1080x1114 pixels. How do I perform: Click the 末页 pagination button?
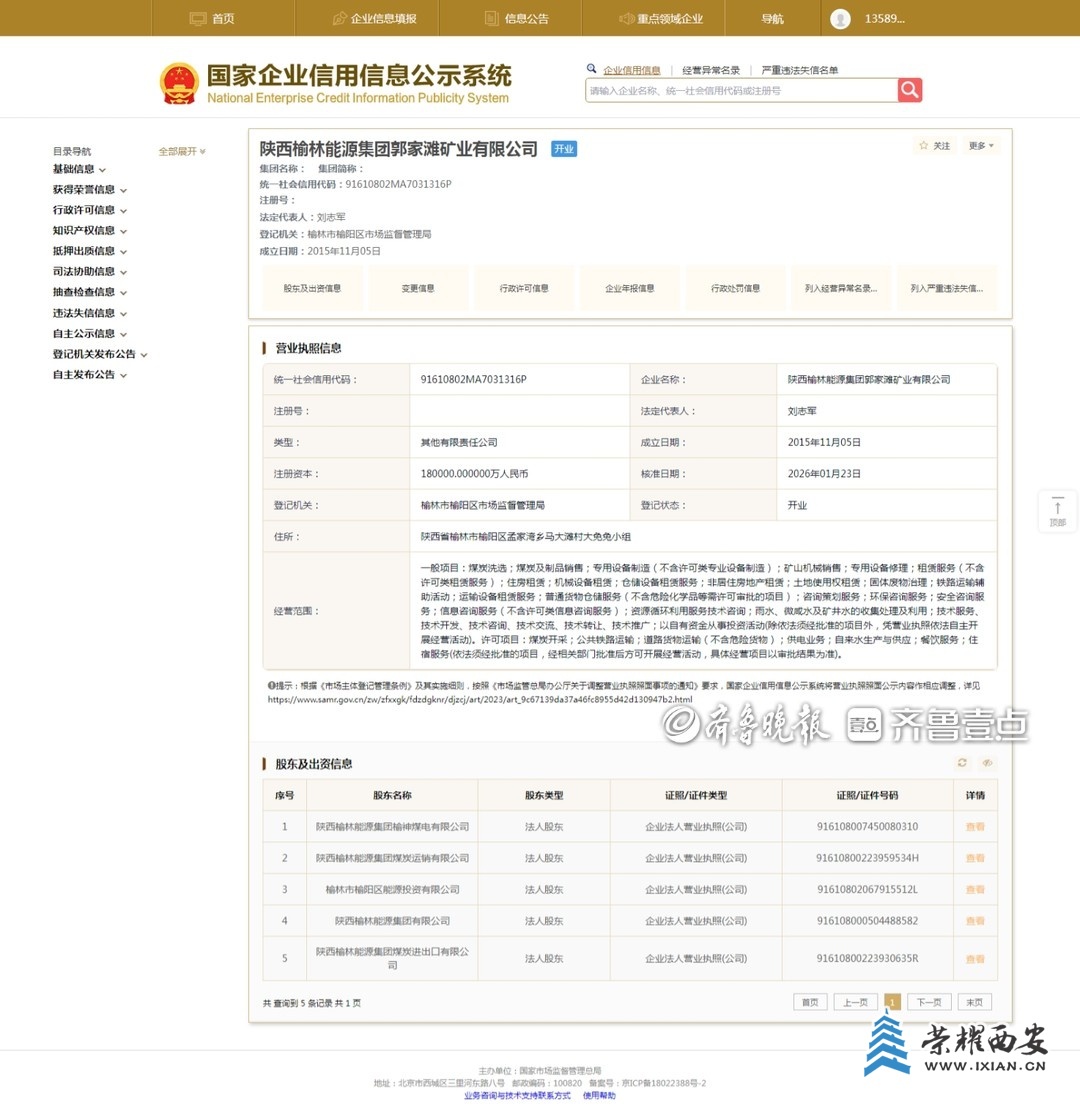974,1002
